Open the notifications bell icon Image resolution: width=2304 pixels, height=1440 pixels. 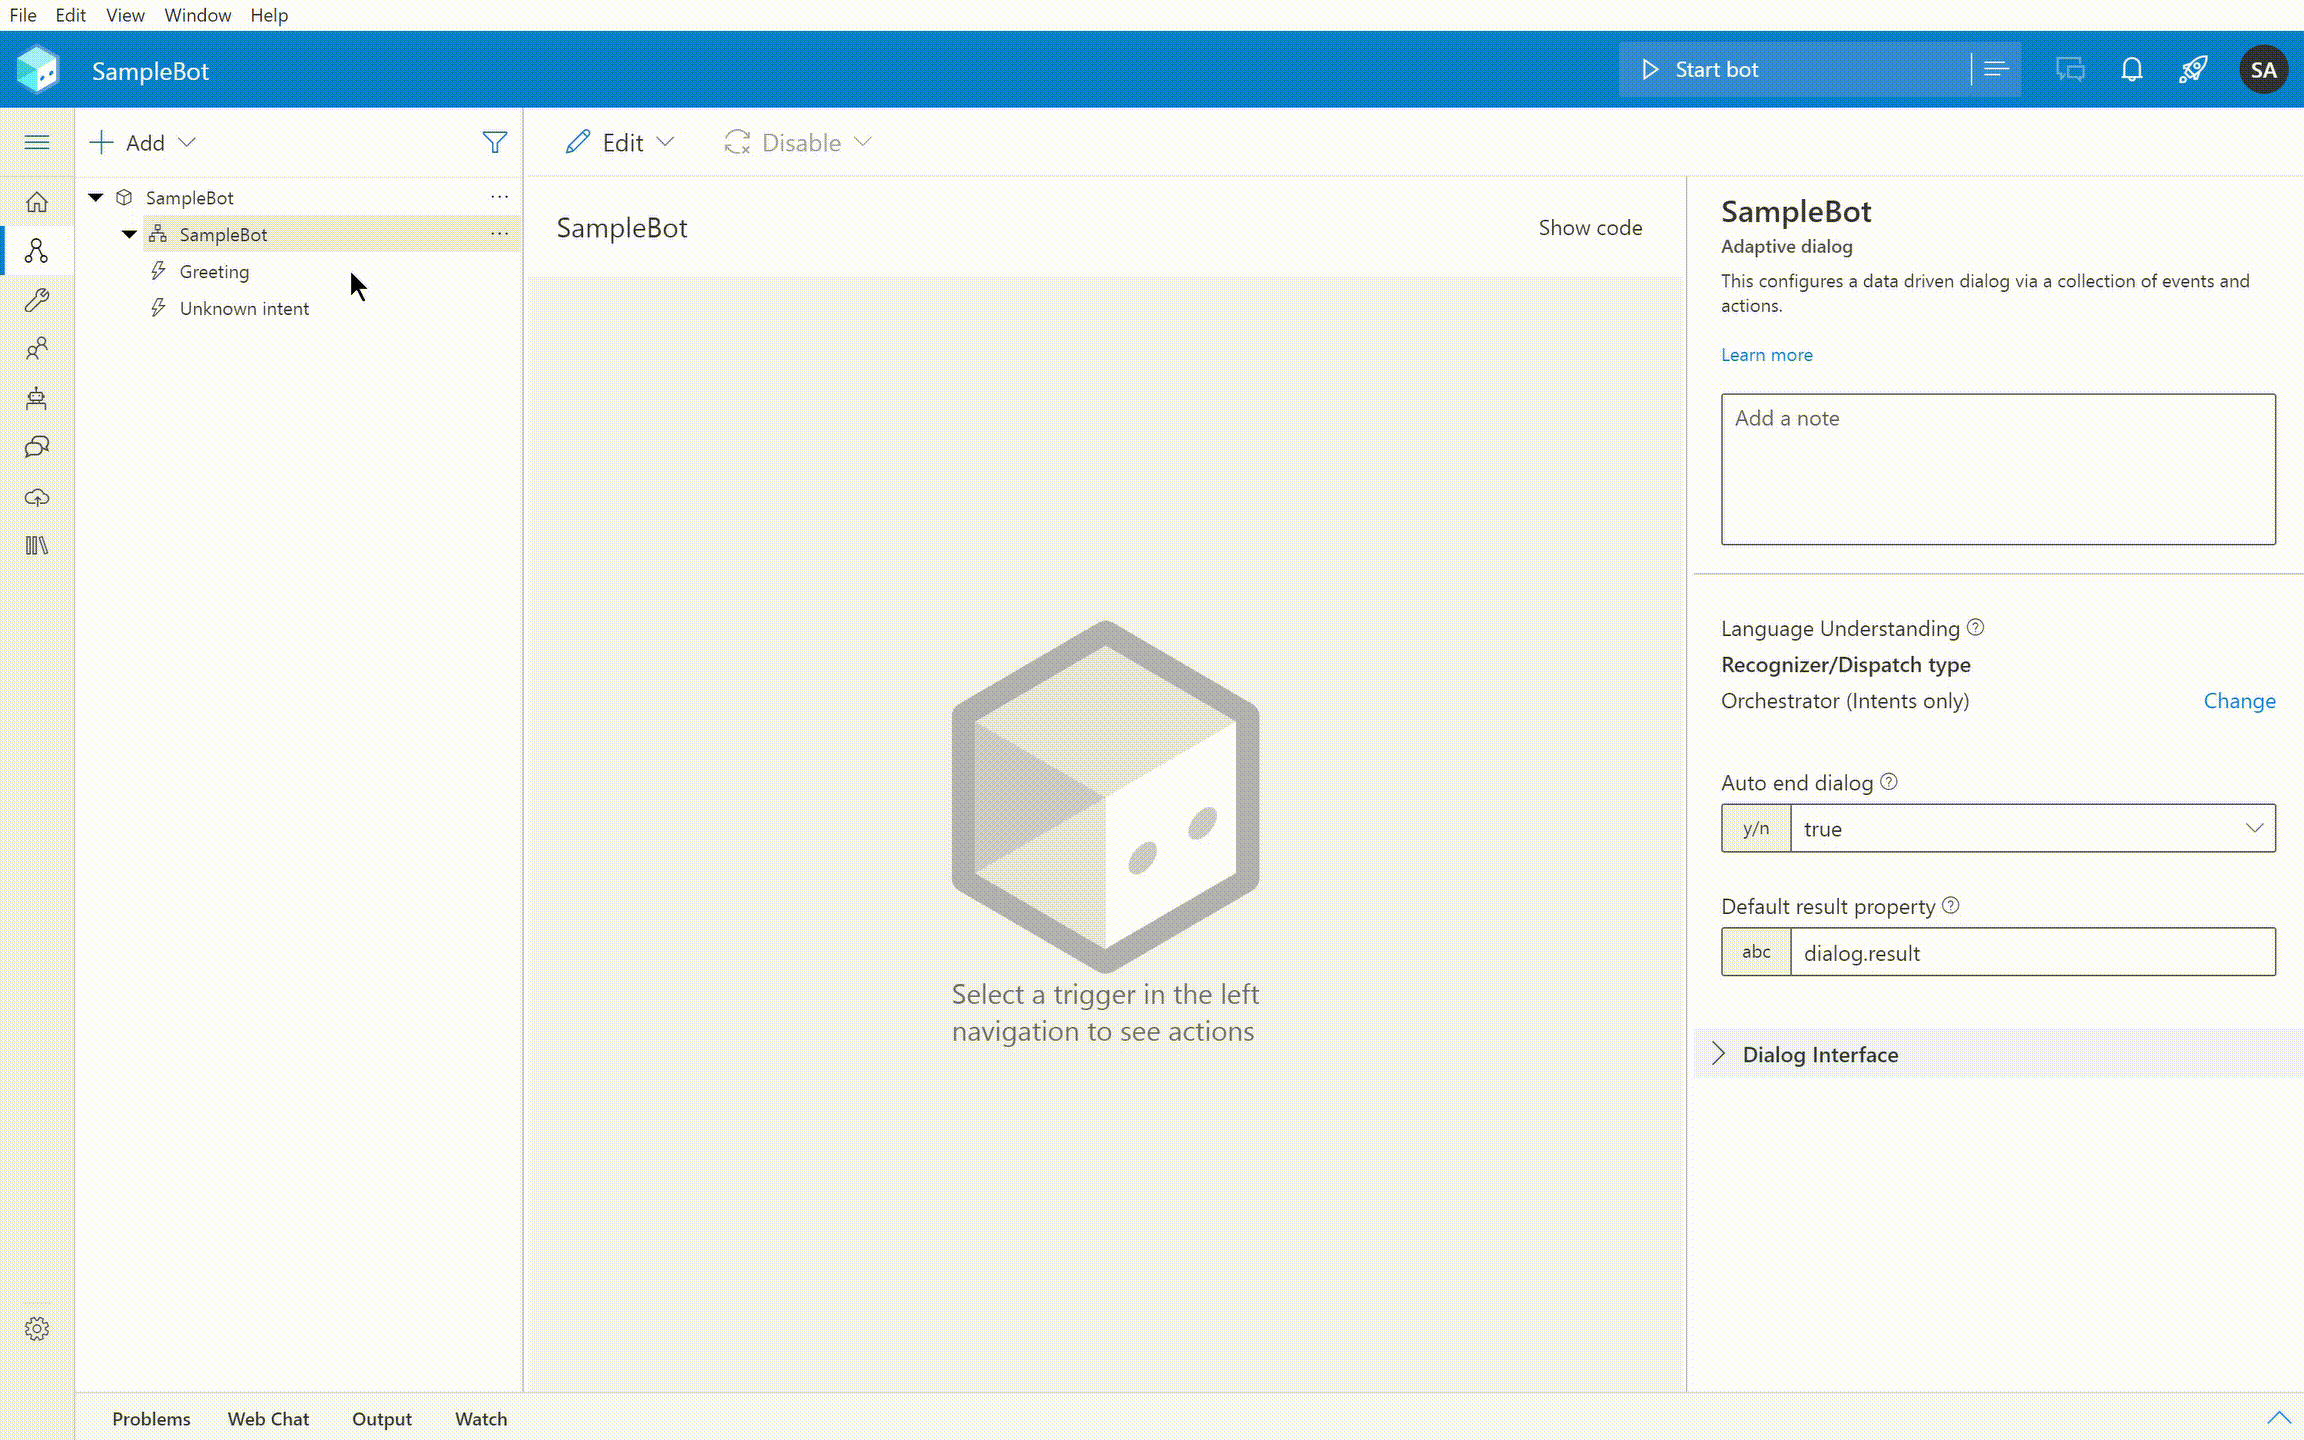tap(2132, 70)
